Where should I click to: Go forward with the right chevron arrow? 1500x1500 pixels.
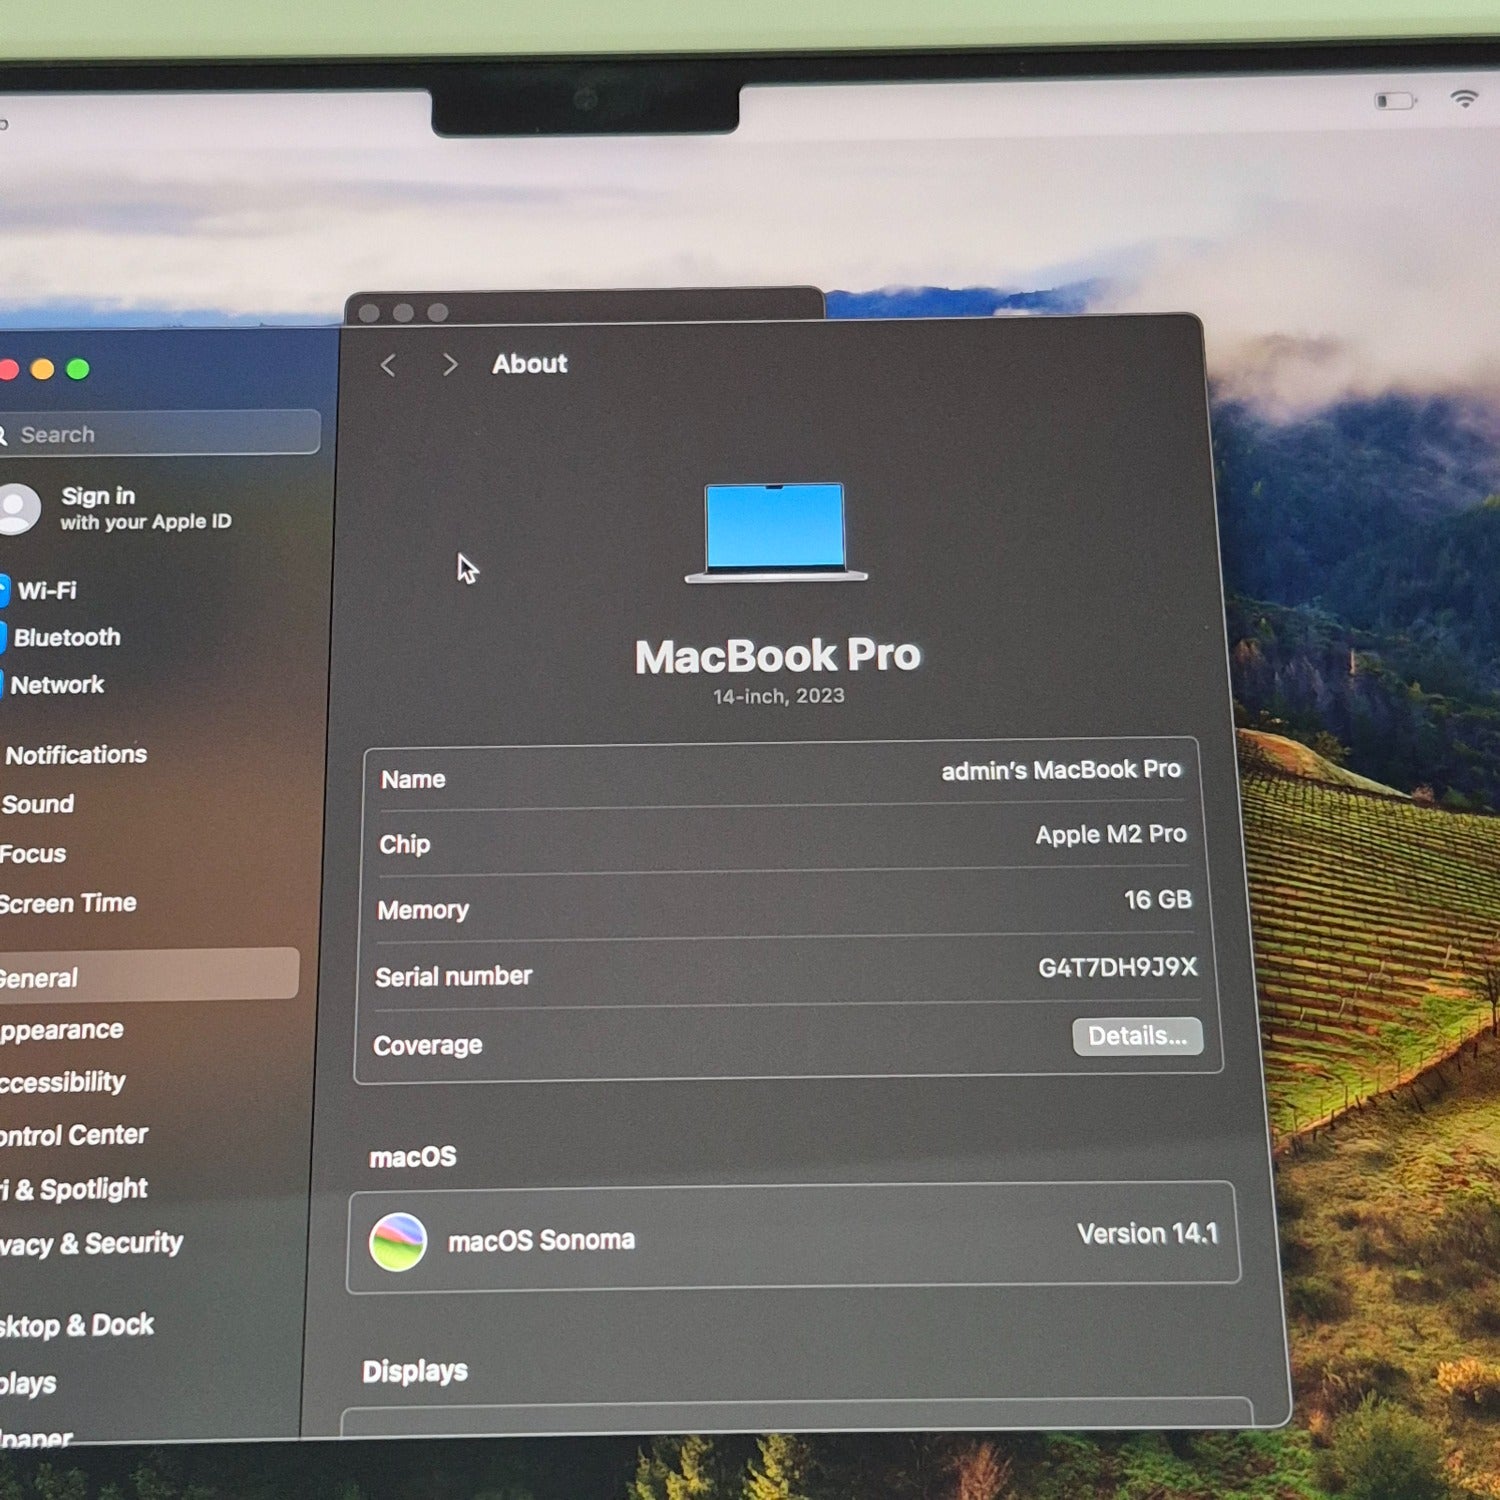(x=450, y=365)
